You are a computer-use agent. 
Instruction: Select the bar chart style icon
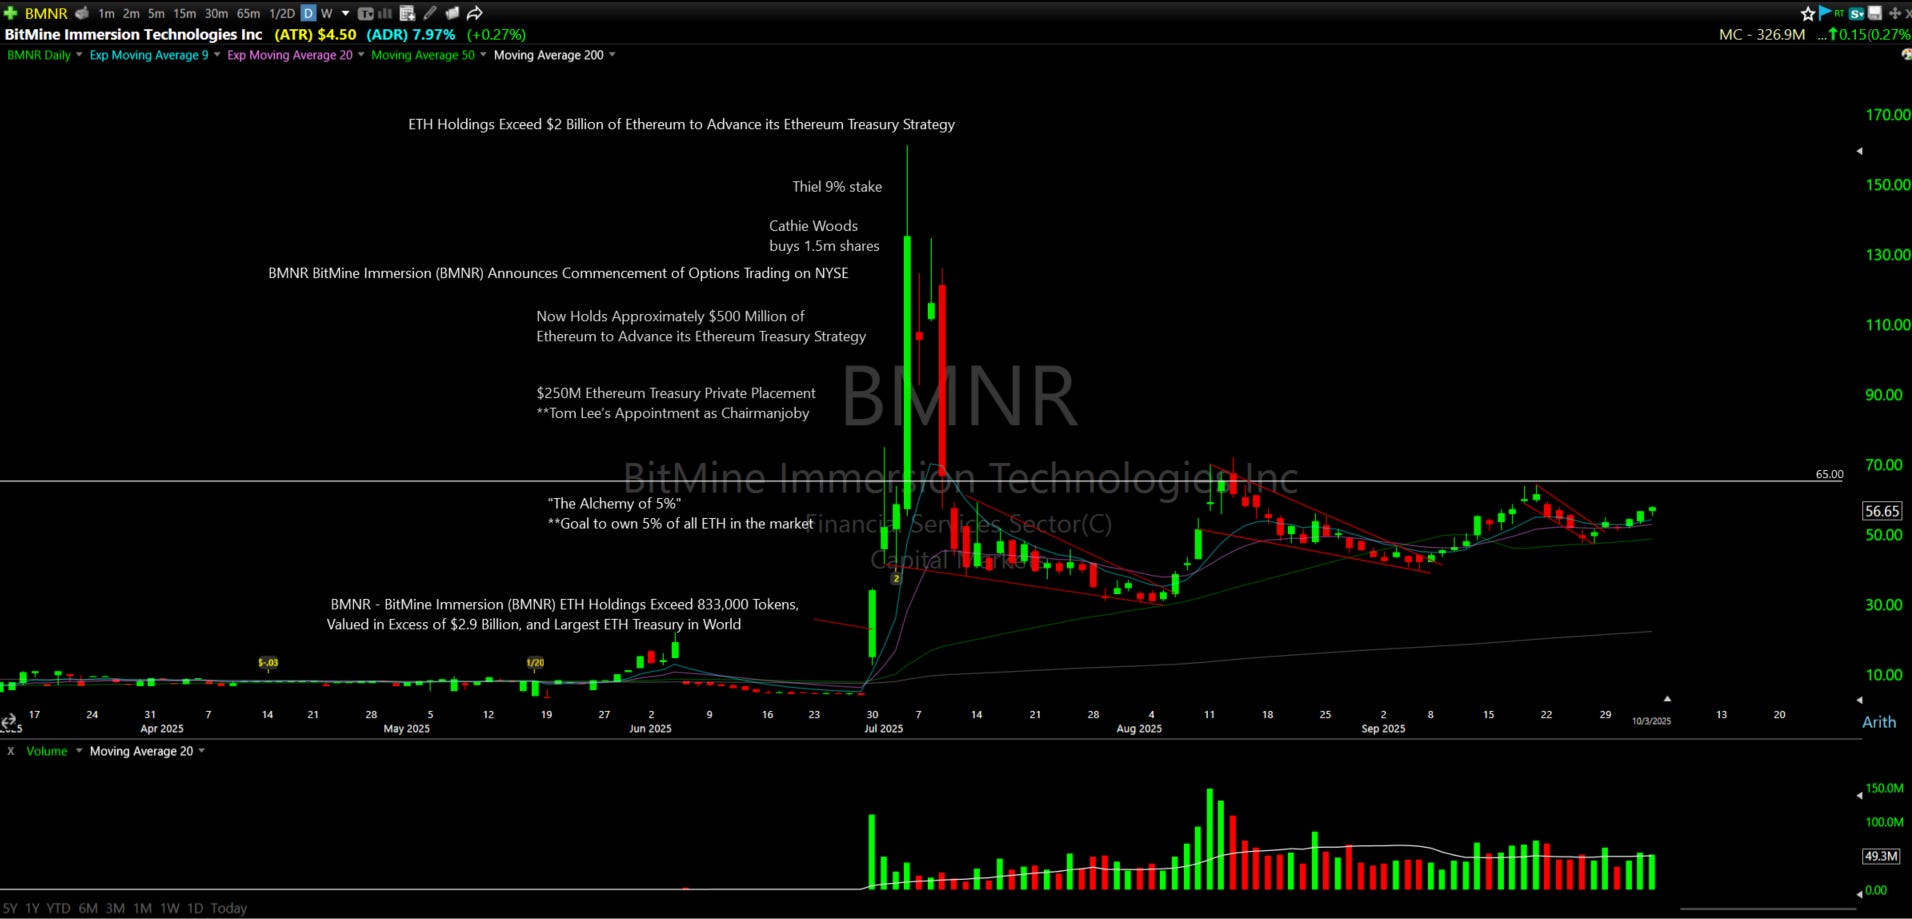(385, 13)
